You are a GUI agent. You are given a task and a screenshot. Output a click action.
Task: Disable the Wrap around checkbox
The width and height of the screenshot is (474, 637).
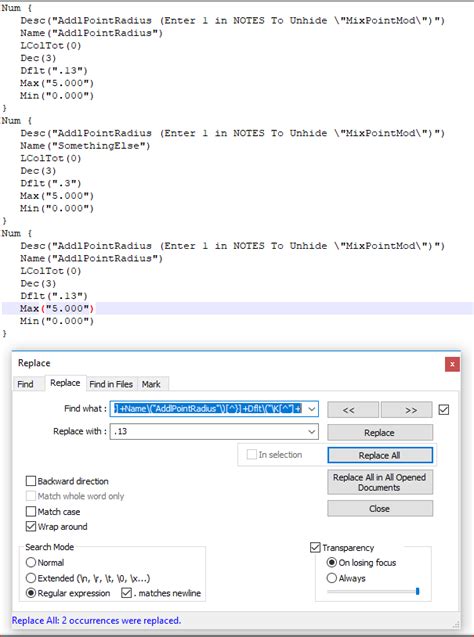(56, 527)
